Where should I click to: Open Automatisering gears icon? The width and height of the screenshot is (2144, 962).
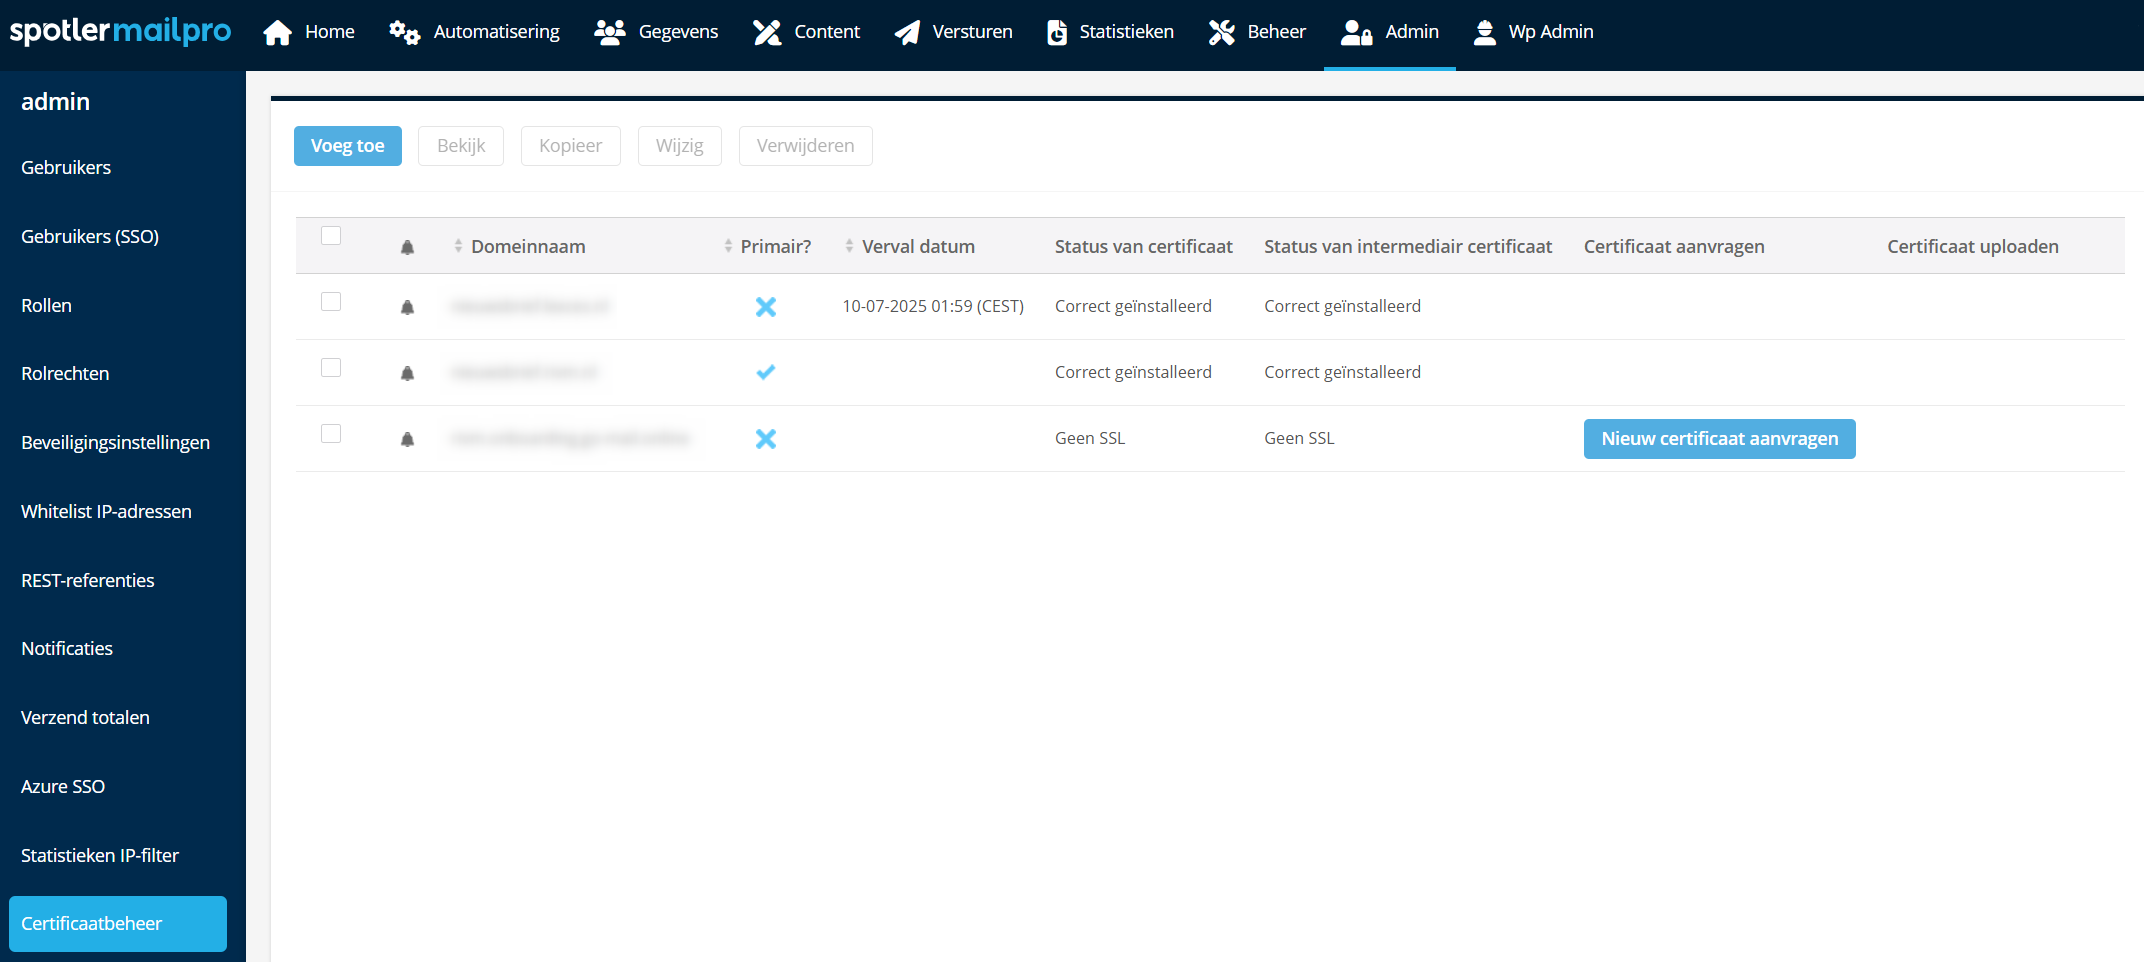pyautogui.click(x=404, y=33)
